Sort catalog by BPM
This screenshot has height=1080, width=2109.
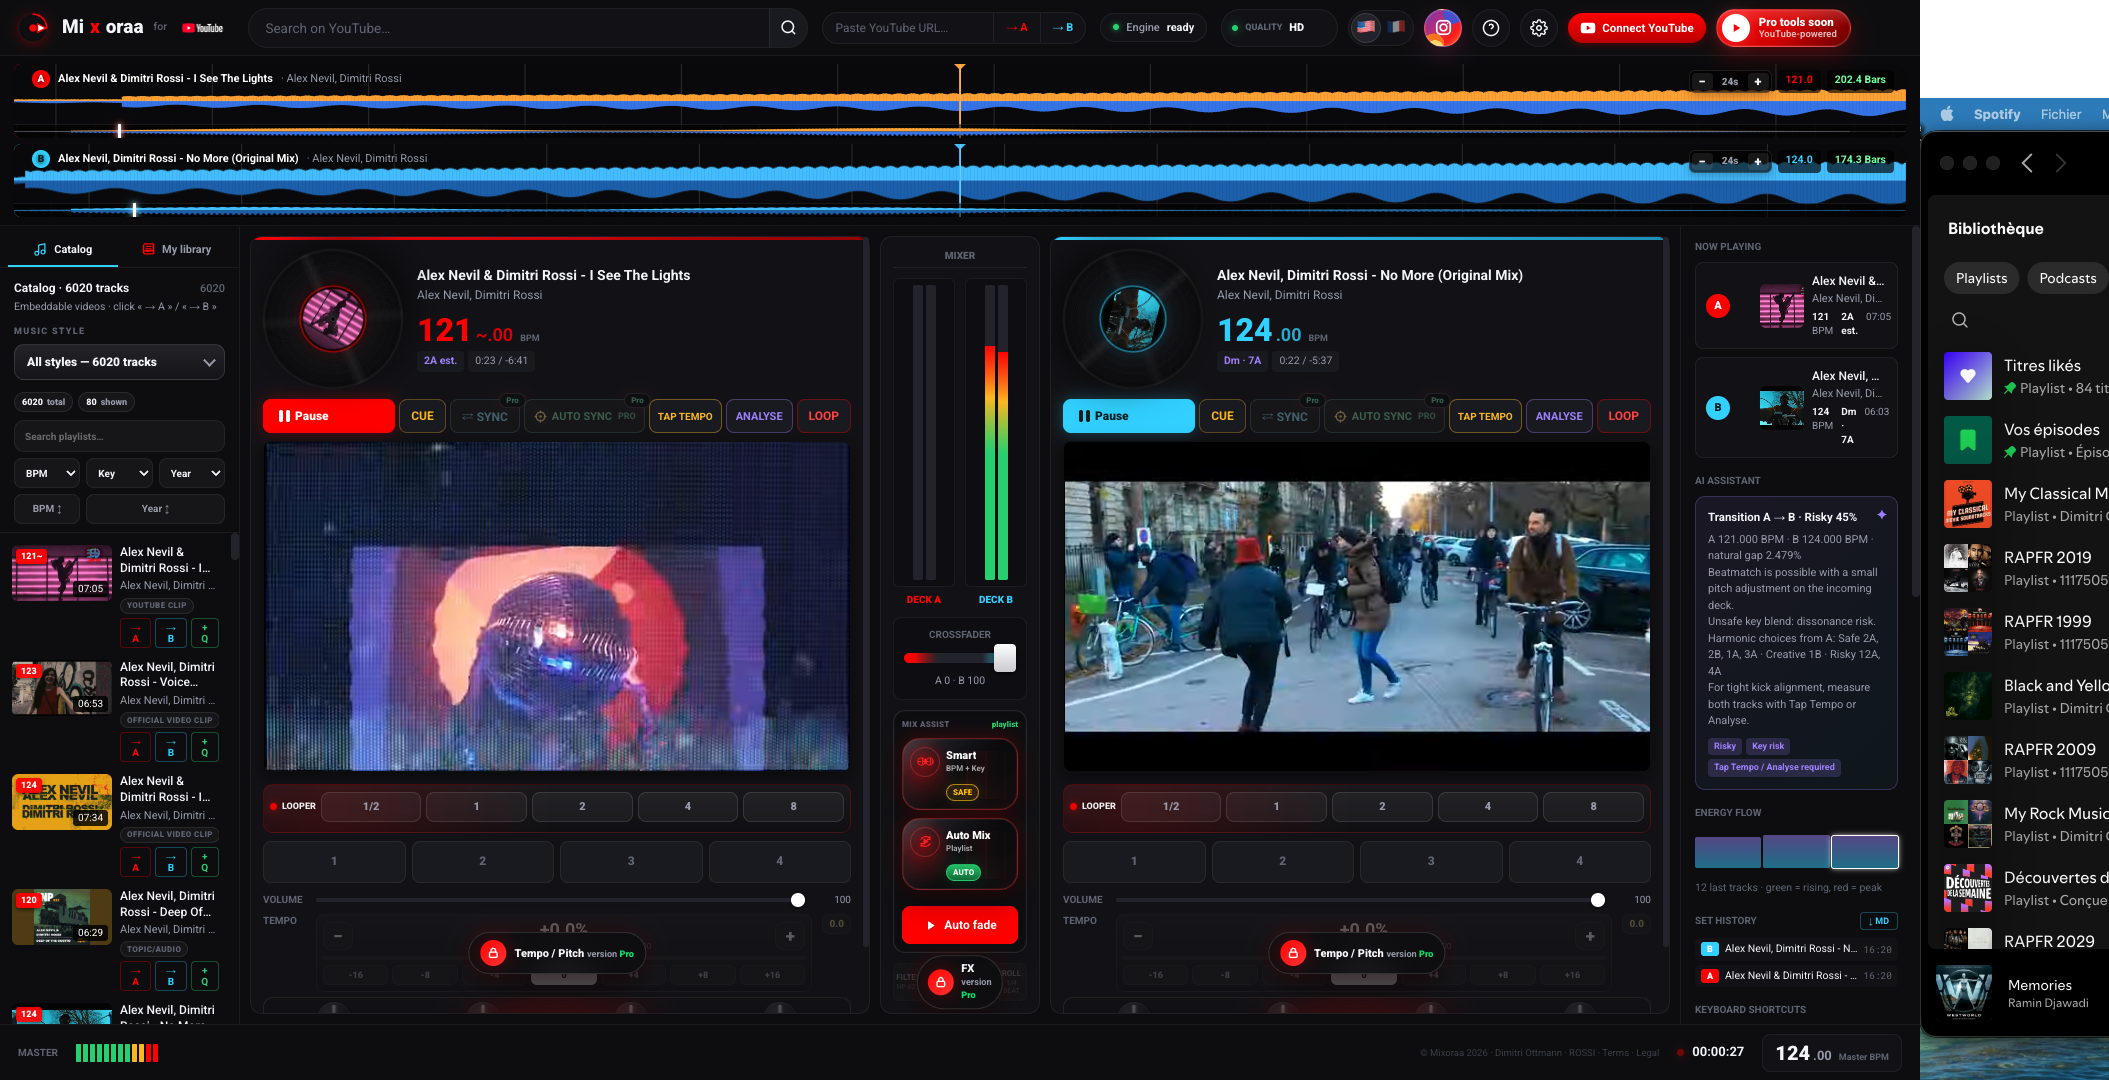(x=47, y=509)
